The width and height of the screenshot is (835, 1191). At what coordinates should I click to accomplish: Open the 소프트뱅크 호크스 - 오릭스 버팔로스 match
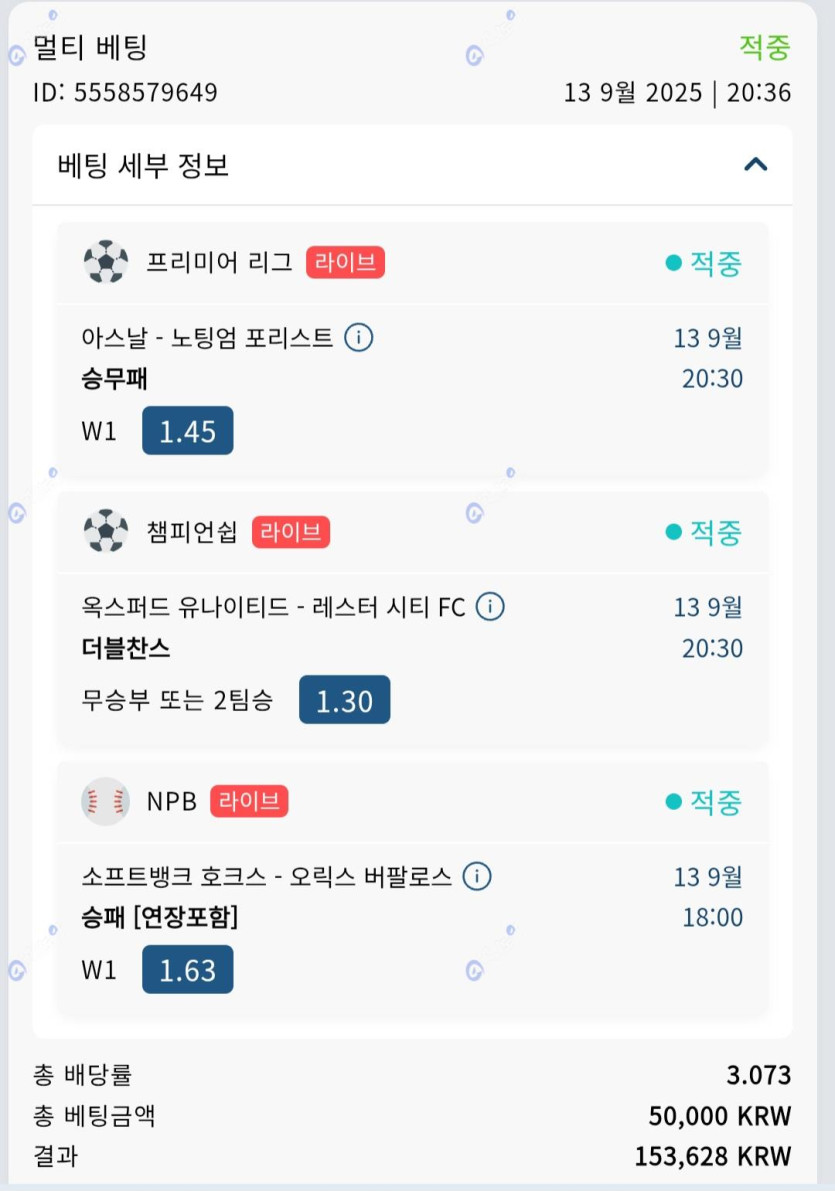click(266, 877)
